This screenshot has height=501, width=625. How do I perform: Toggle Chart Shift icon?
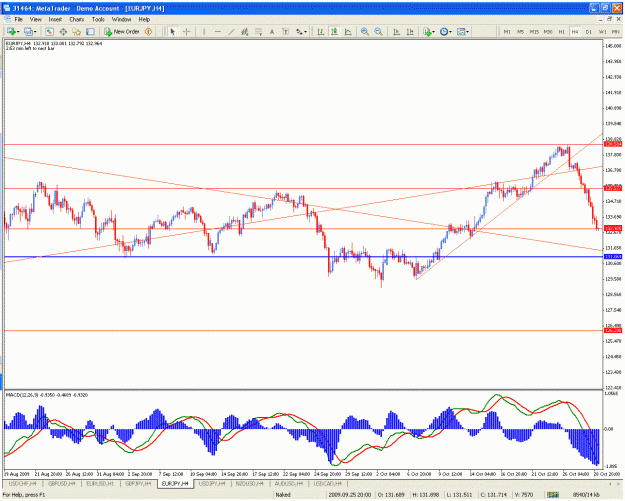410,31
